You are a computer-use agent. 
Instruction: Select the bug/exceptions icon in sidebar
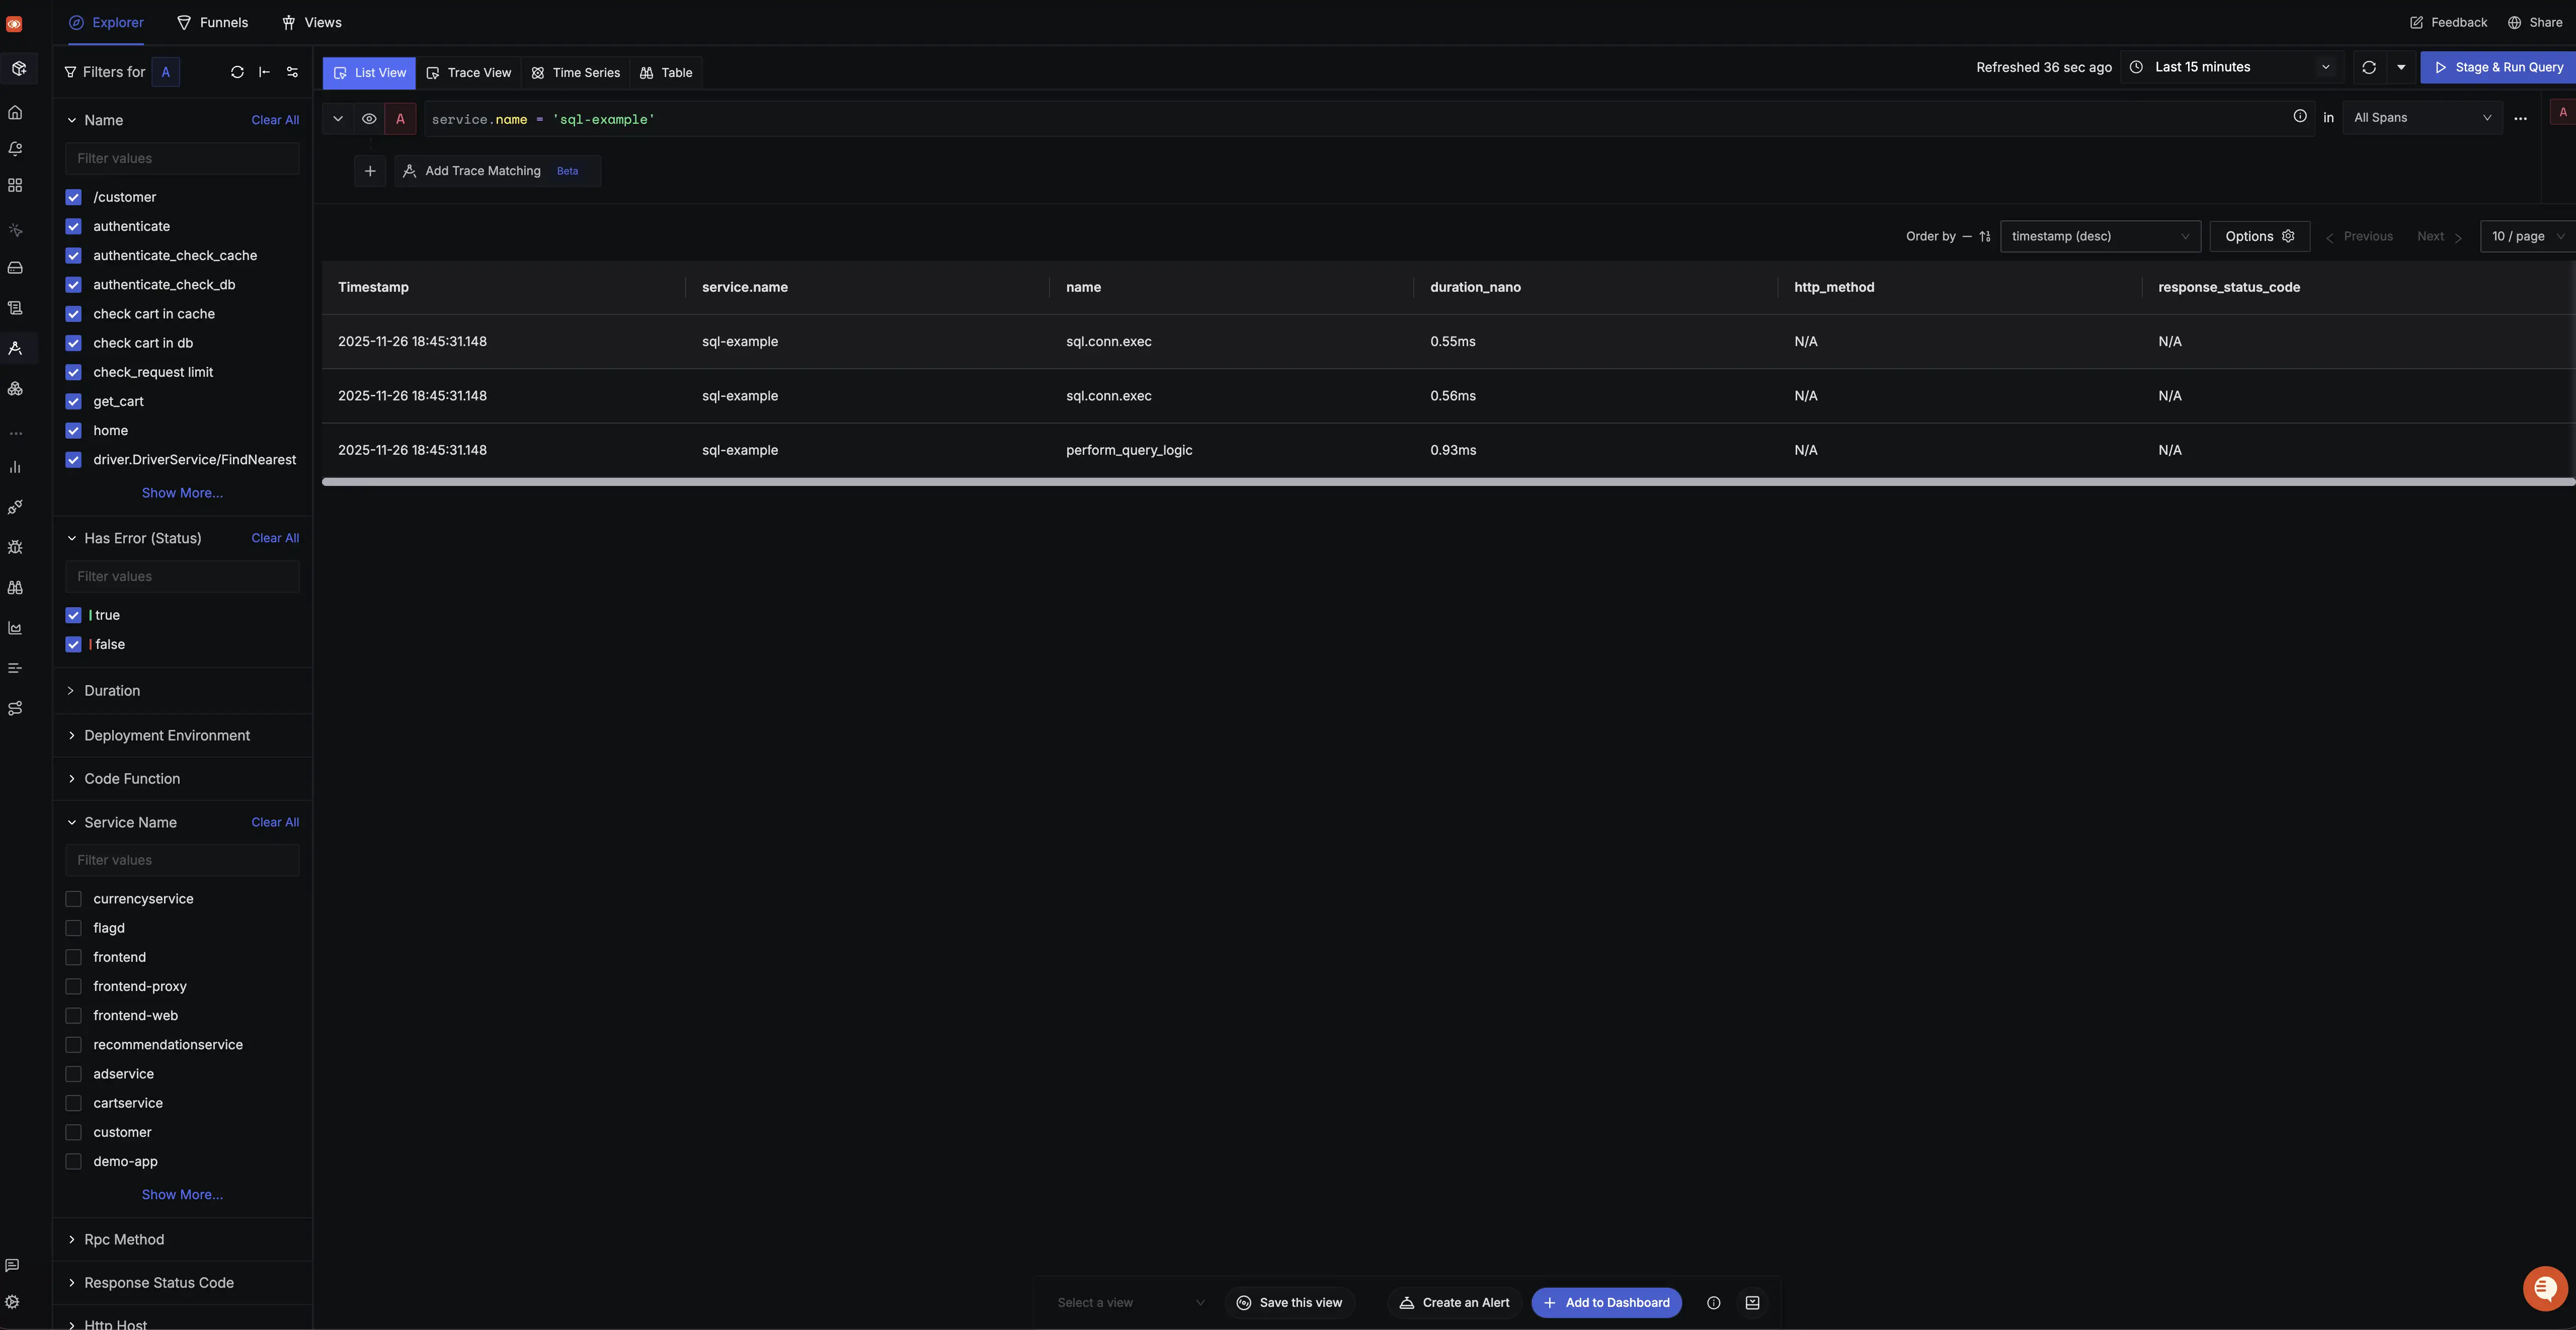(x=16, y=547)
